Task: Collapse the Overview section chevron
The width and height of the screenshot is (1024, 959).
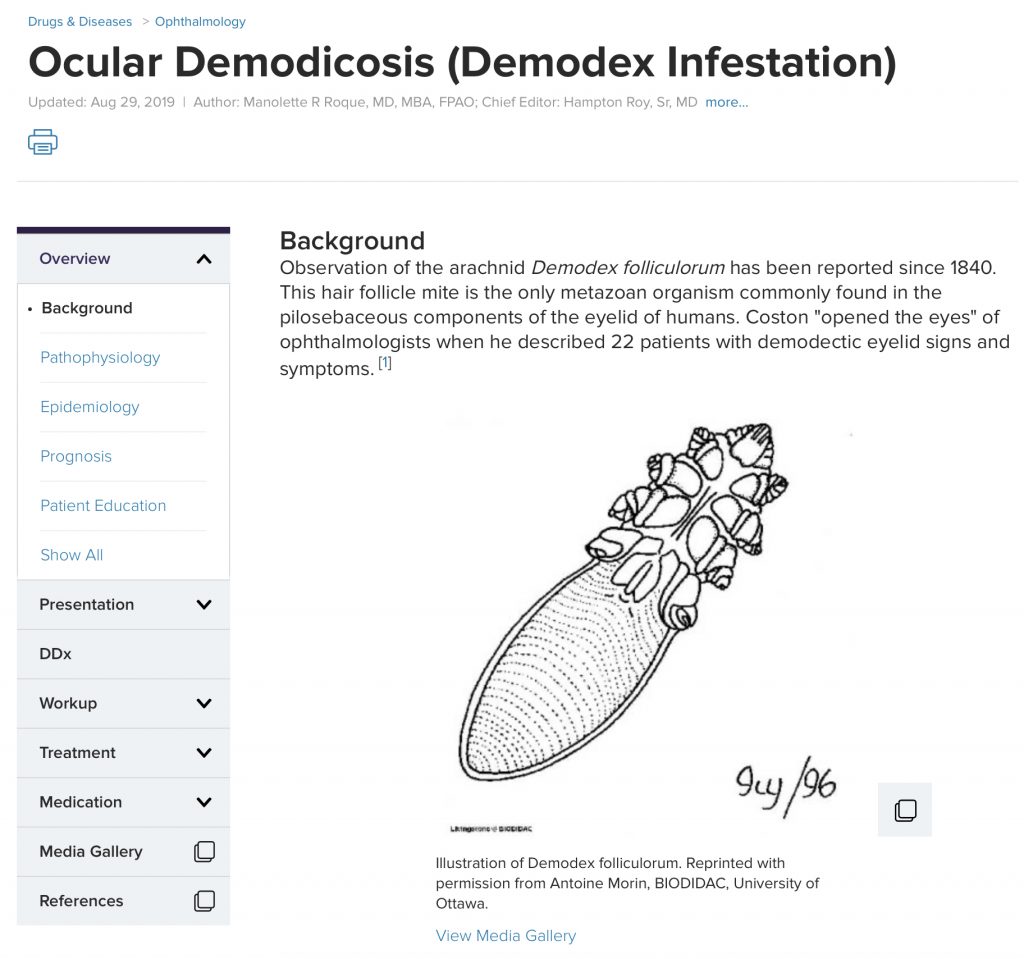Action: (204, 257)
